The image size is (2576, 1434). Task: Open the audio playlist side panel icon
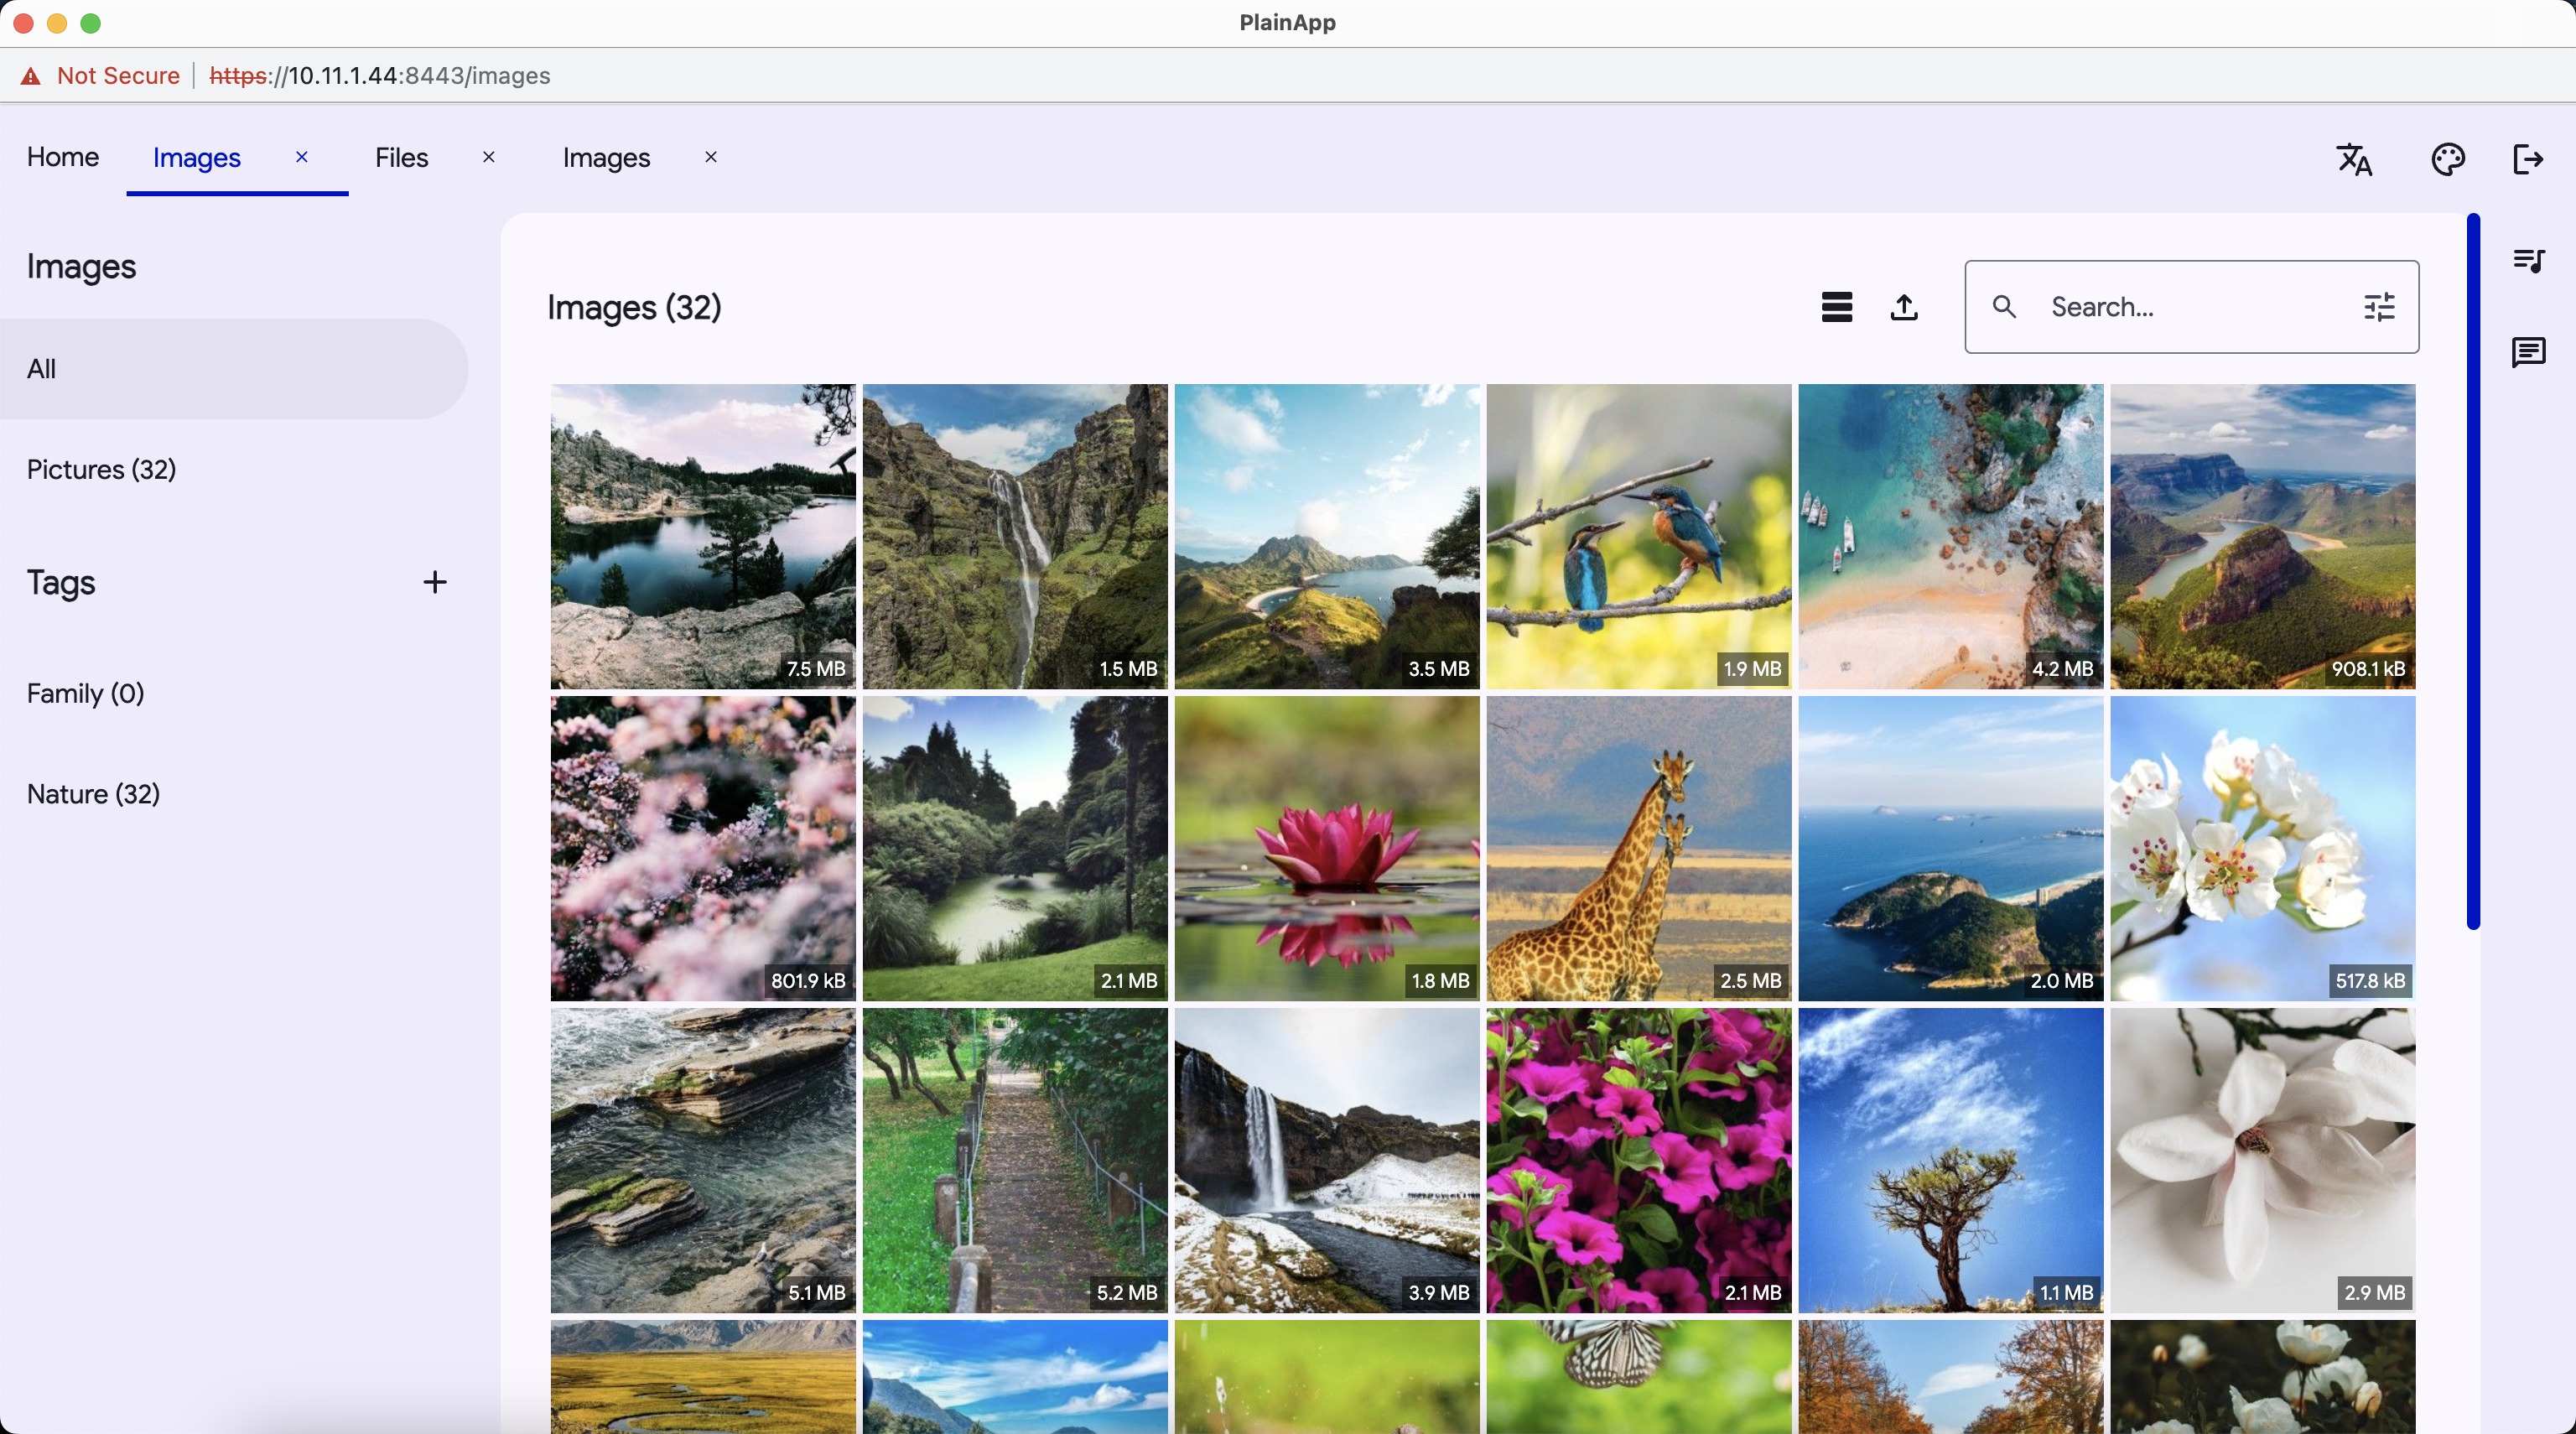pos(2528,261)
